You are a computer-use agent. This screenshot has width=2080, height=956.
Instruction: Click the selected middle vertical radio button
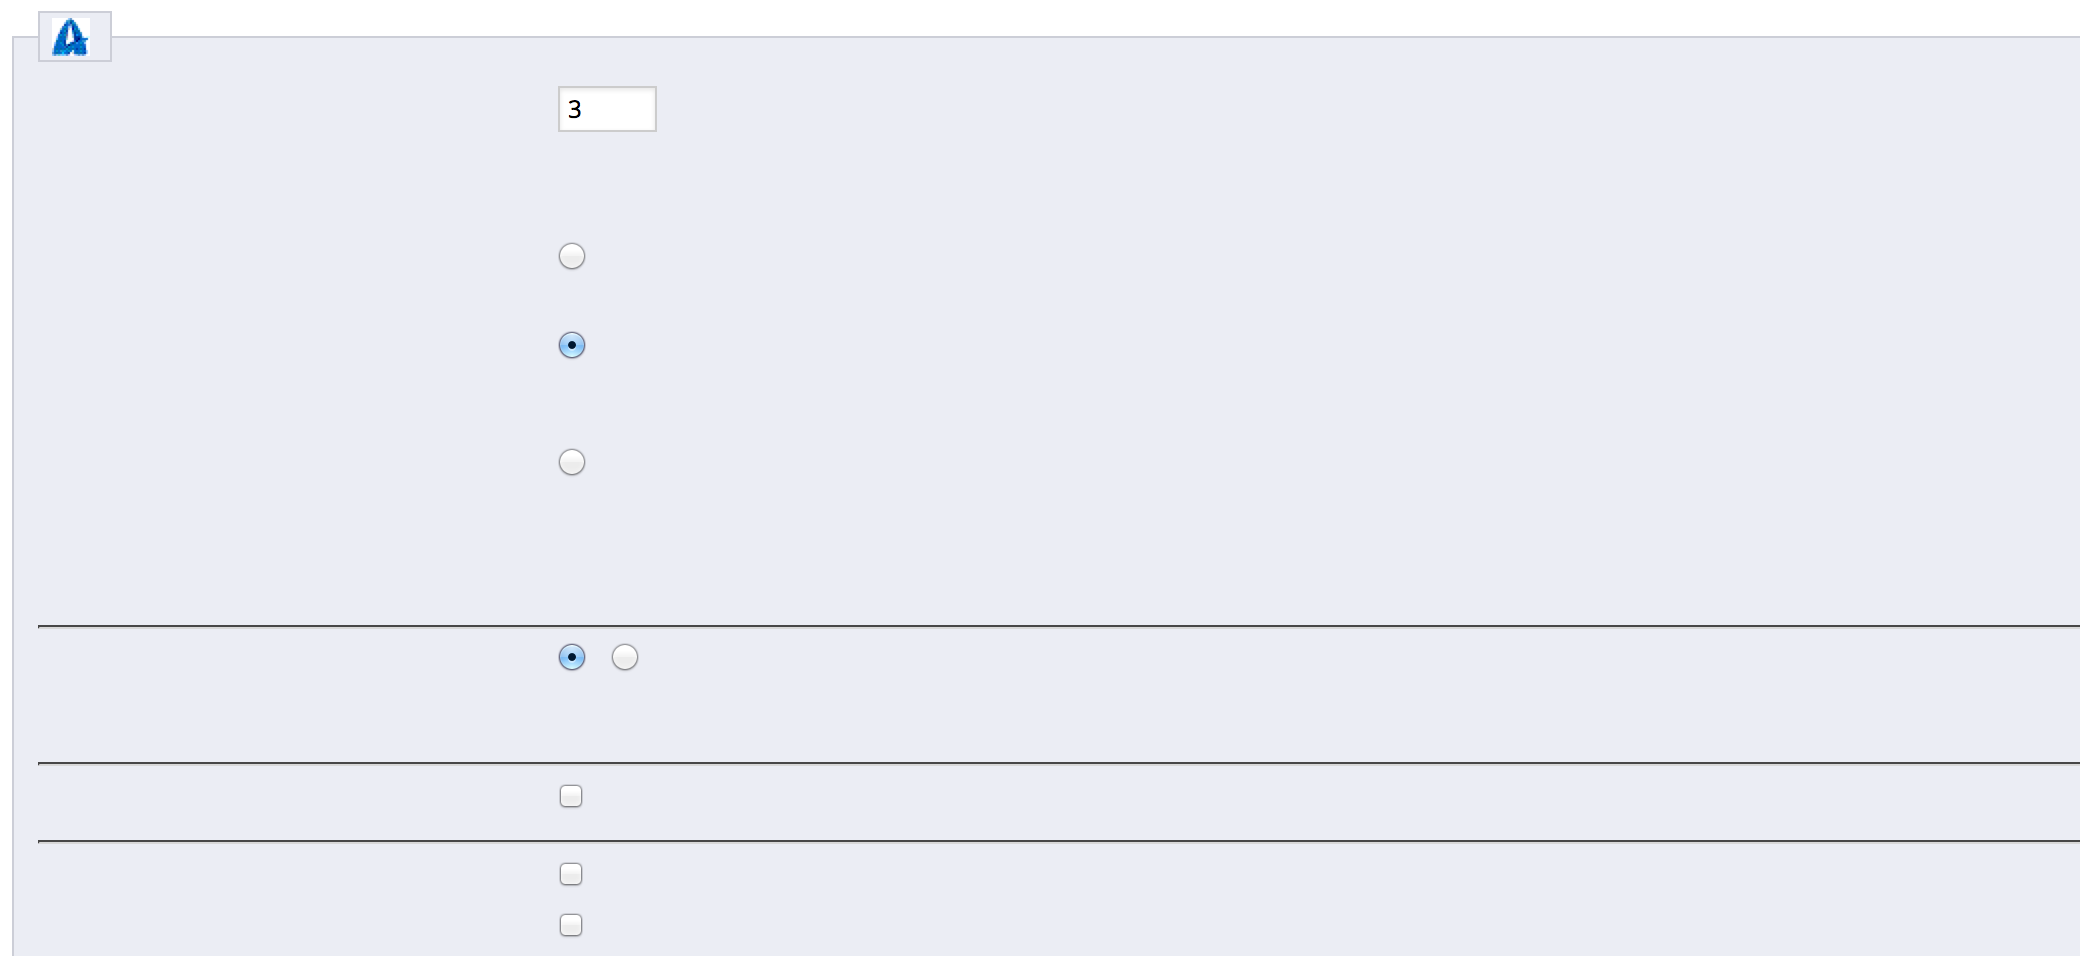tap(572, 345)
